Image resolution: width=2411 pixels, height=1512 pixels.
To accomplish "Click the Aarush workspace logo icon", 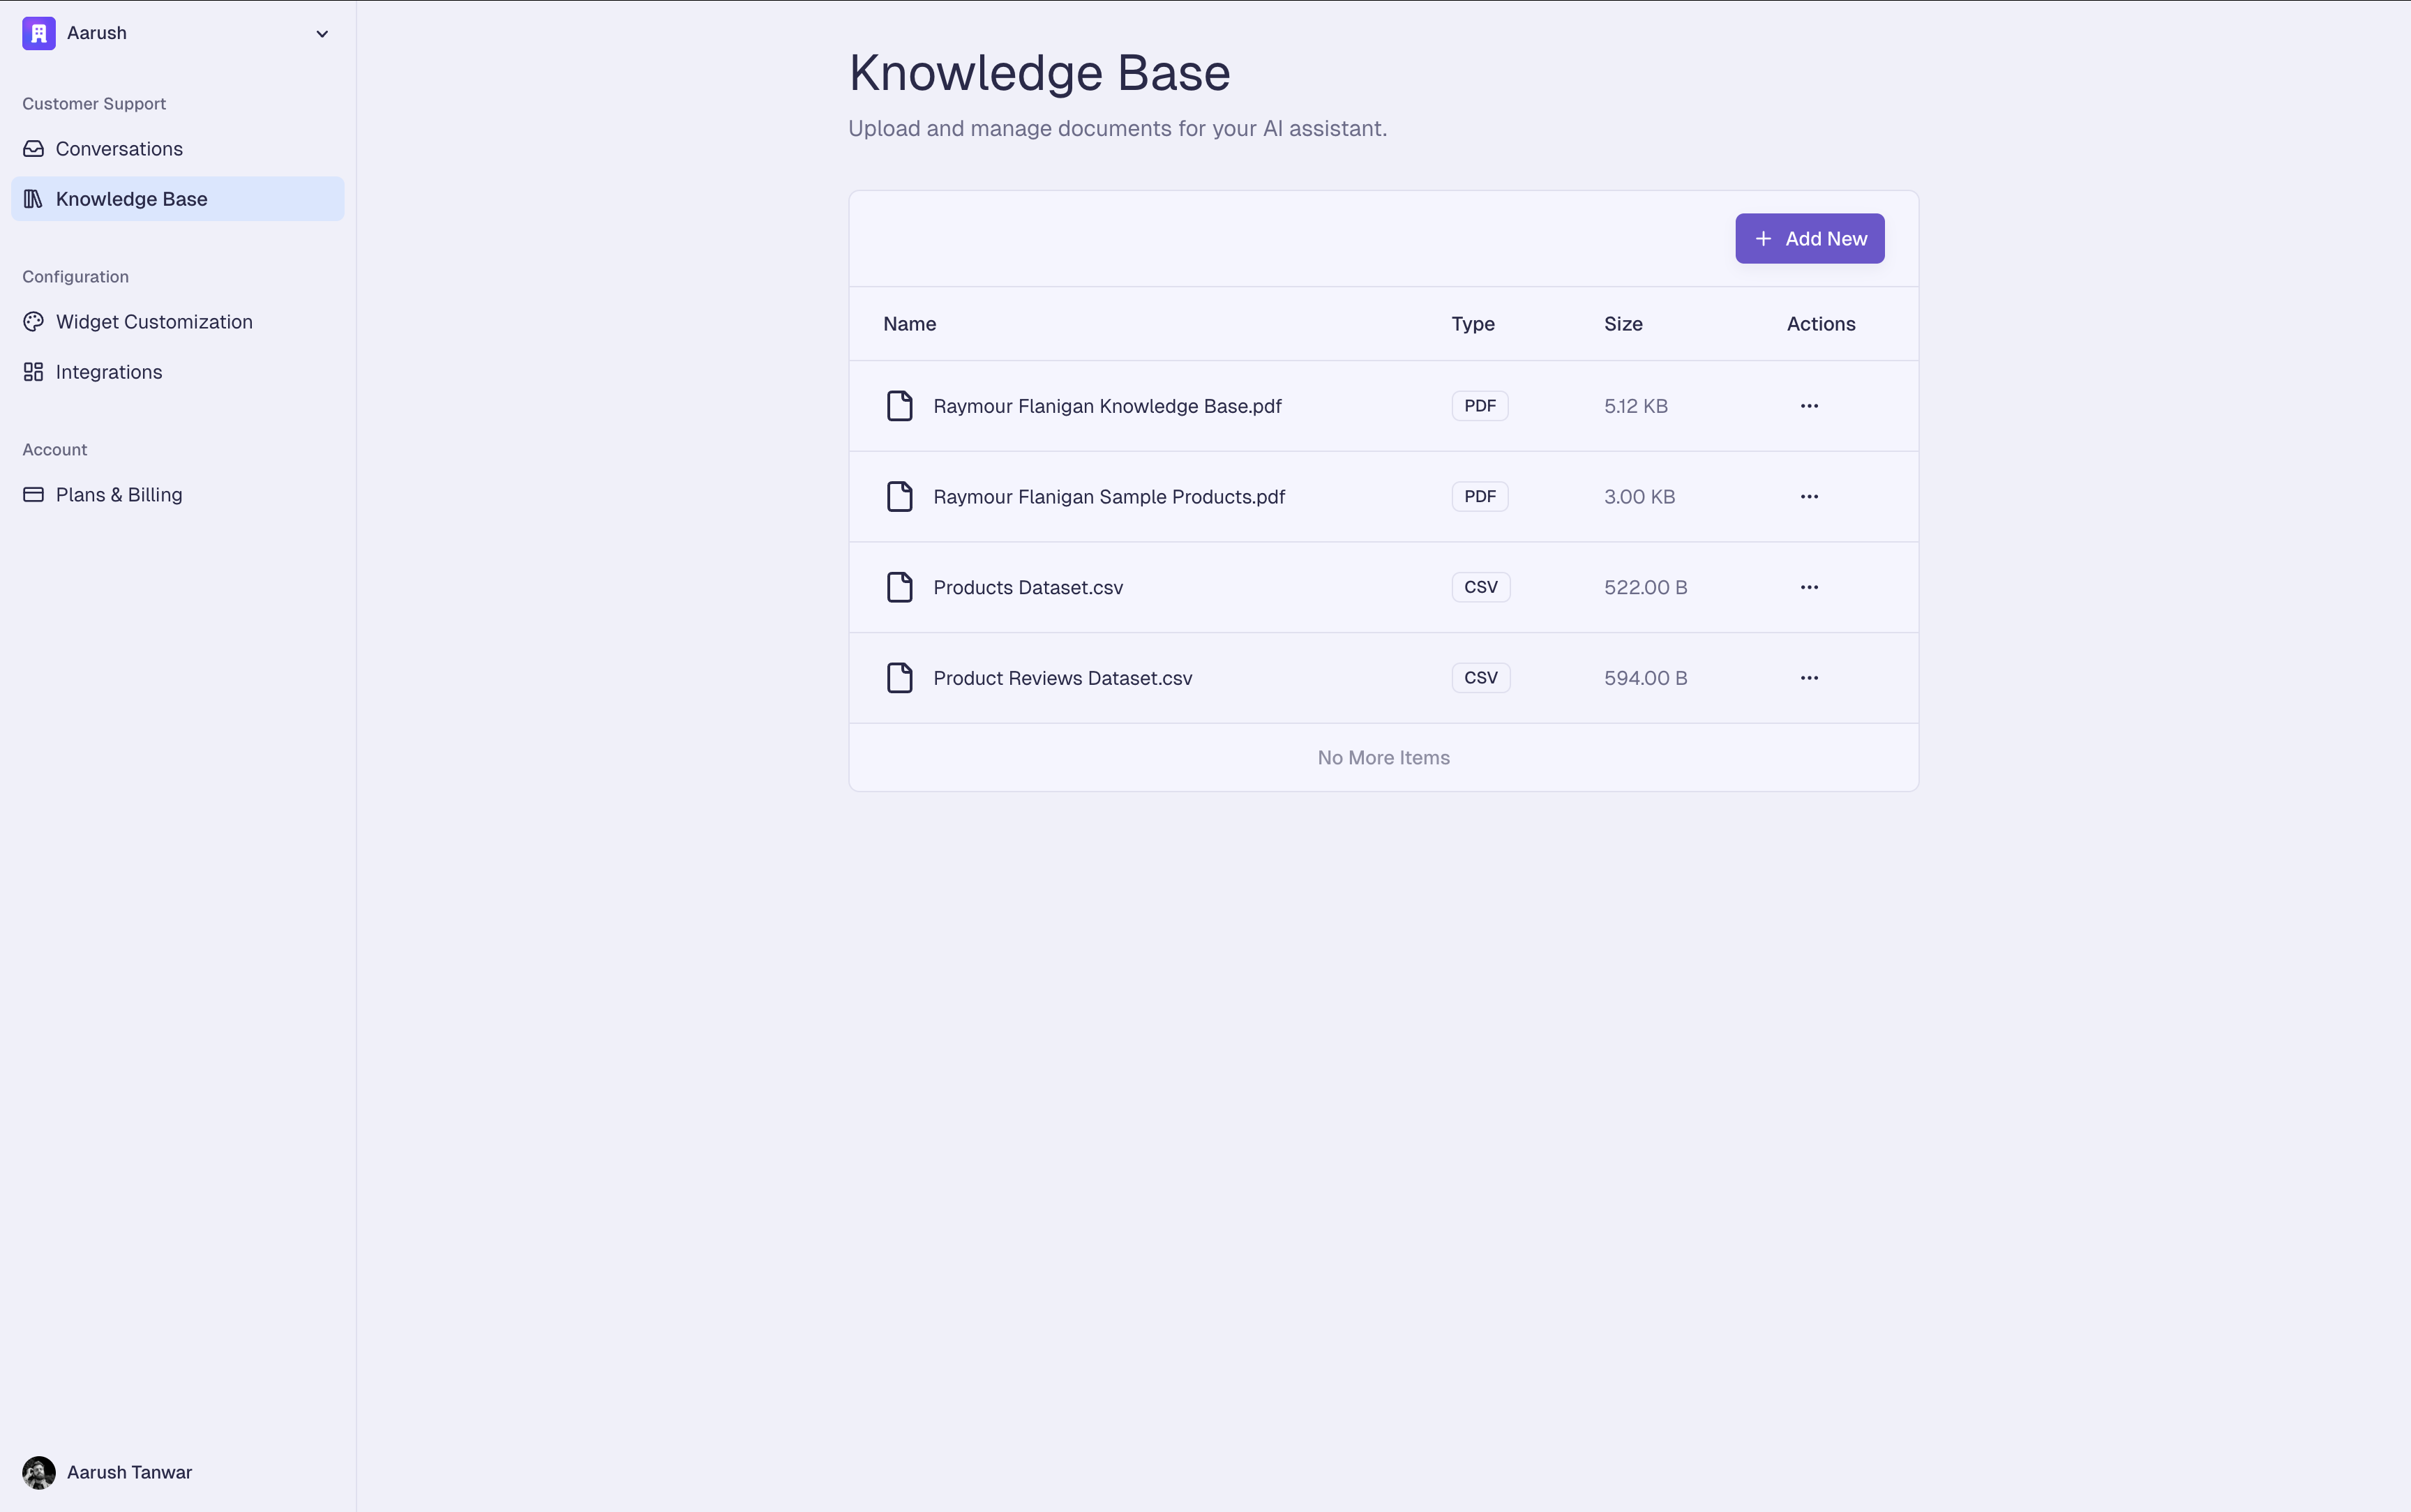I will pyautogui.click(x=38, y=33).
